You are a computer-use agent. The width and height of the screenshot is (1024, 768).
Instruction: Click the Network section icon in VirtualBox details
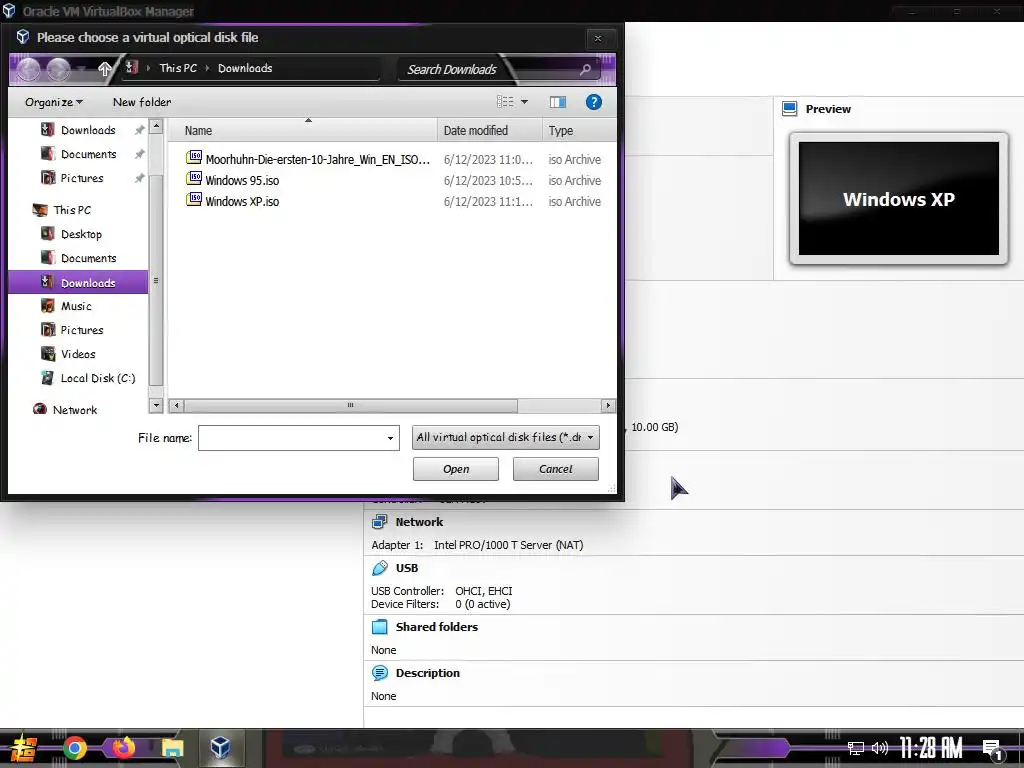379,522
